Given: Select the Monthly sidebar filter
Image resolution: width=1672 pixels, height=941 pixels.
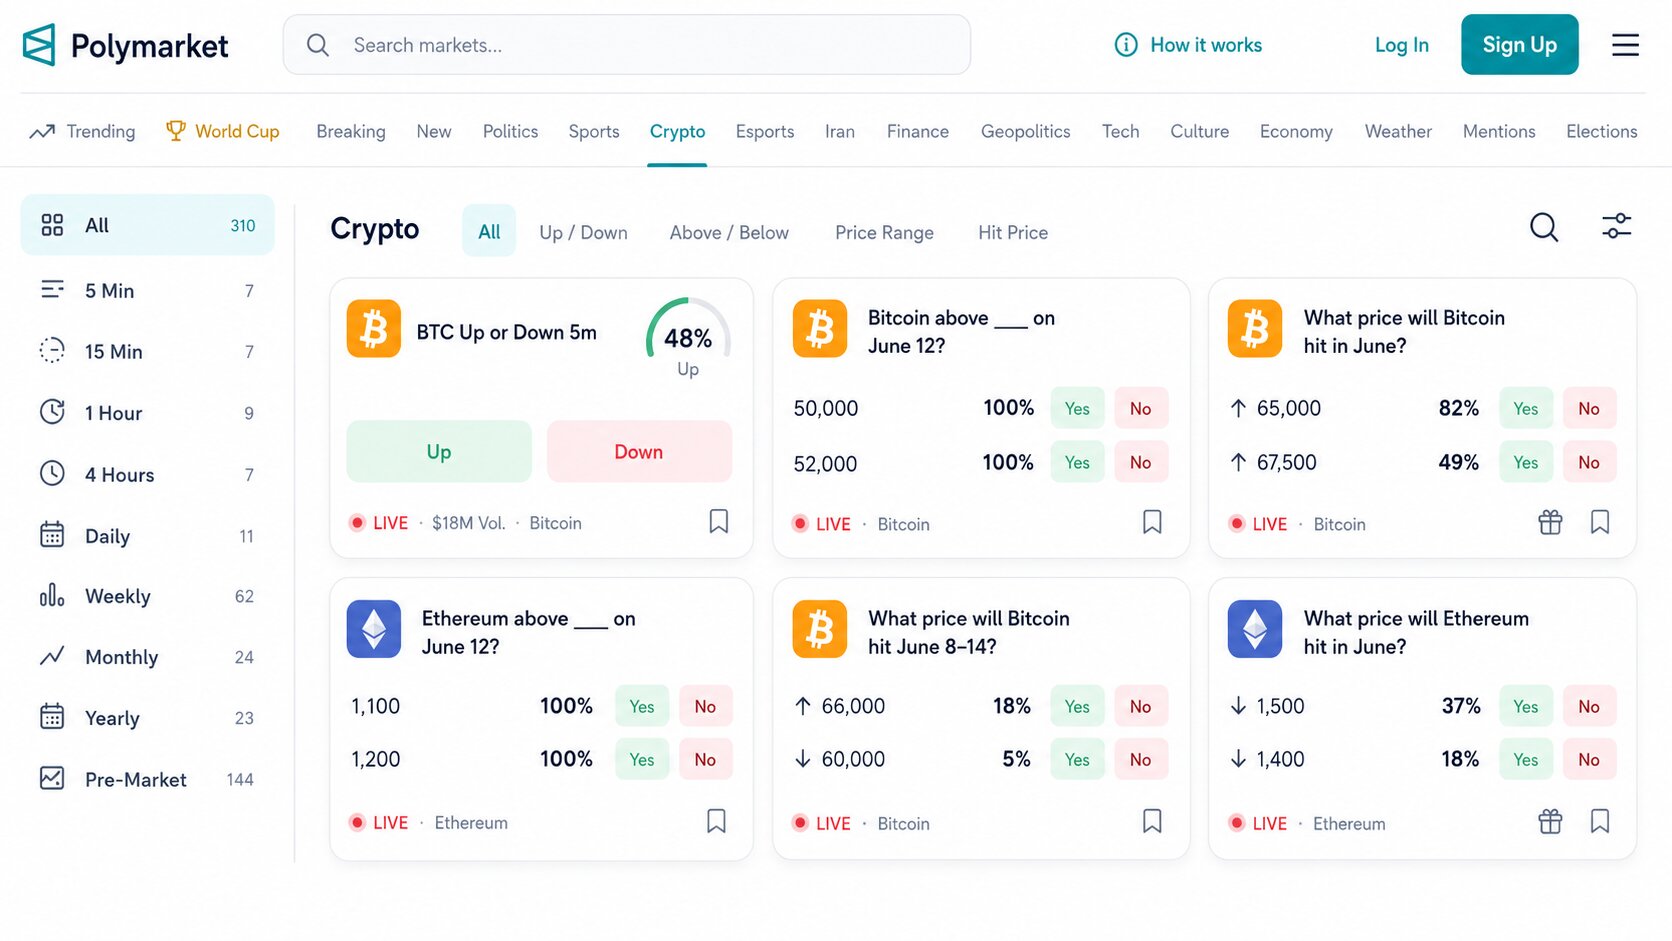Looking at the screenshot, I should (147, 657).
